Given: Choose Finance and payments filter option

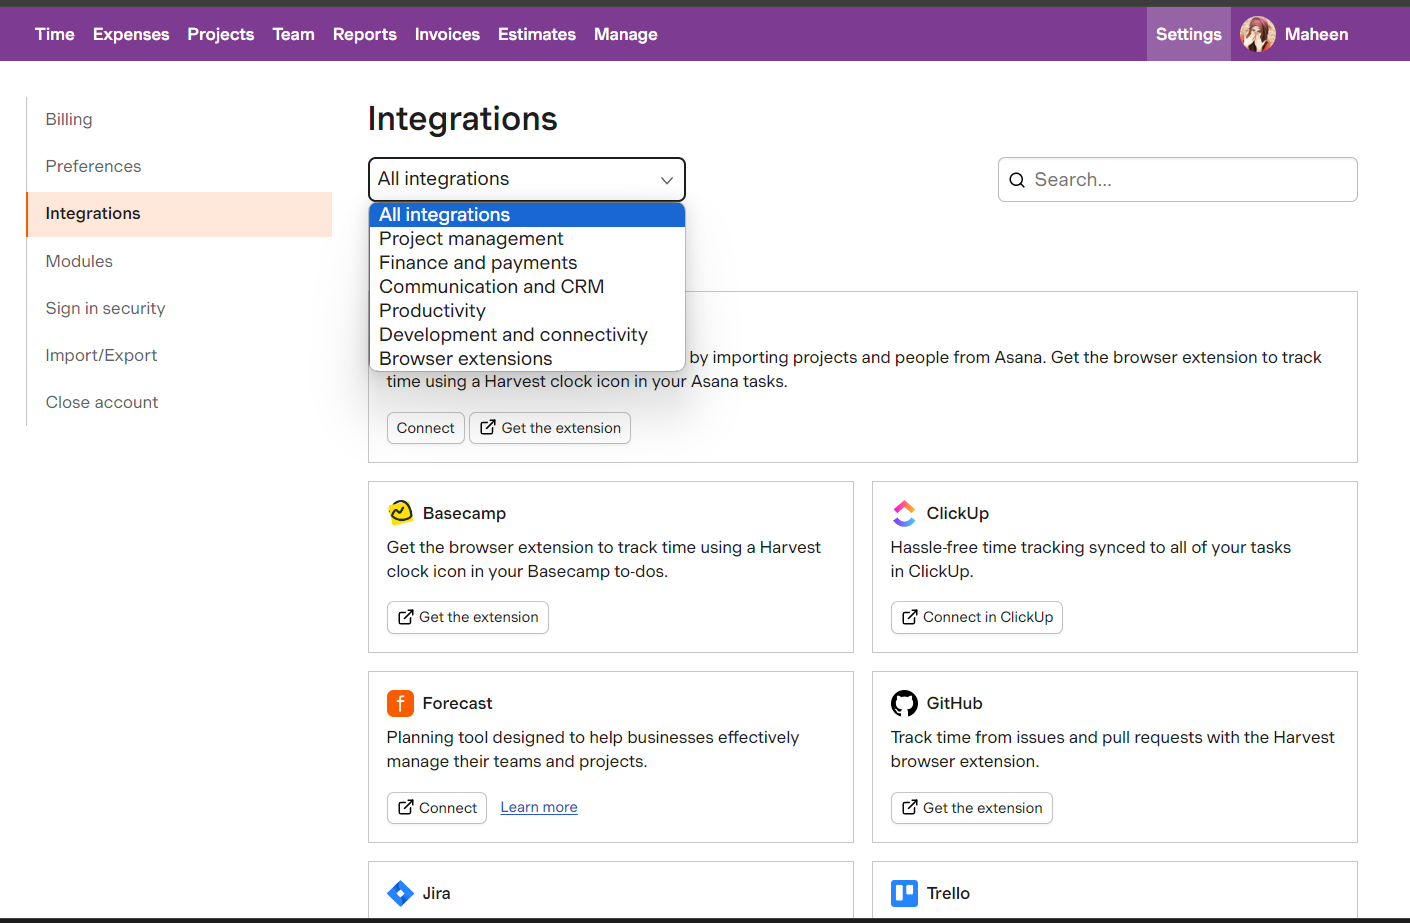Looking at the screenshot, I should pyautogui.click(x=527, y=263).
